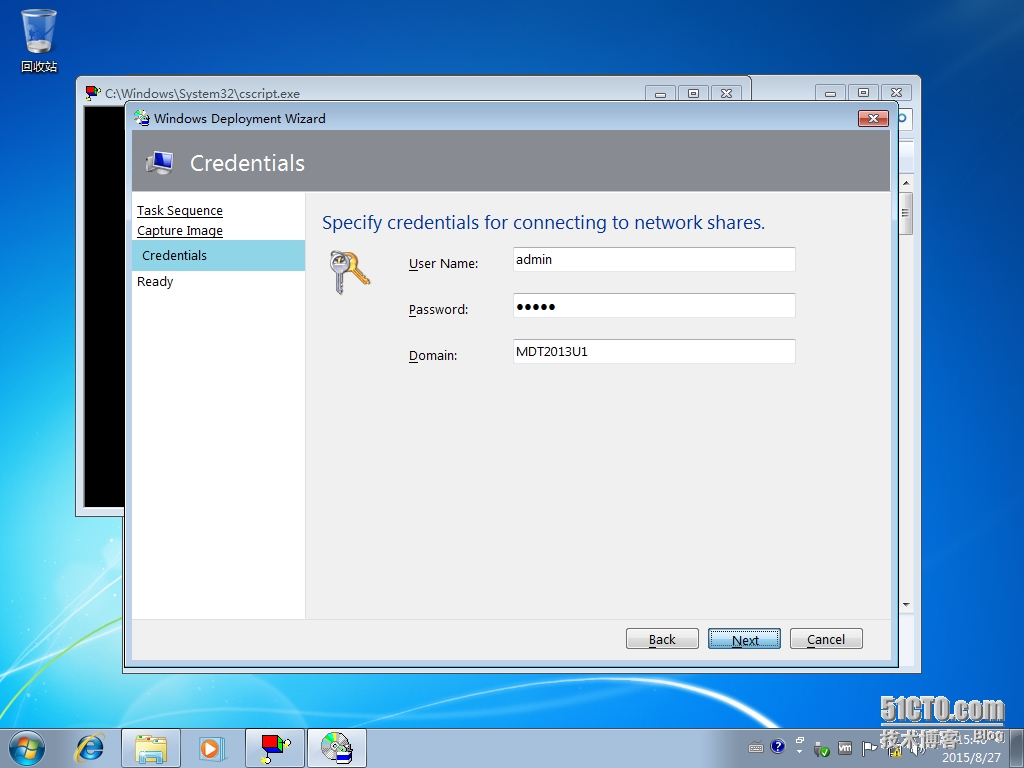Click the User Name label

click(x=443, y=263)
